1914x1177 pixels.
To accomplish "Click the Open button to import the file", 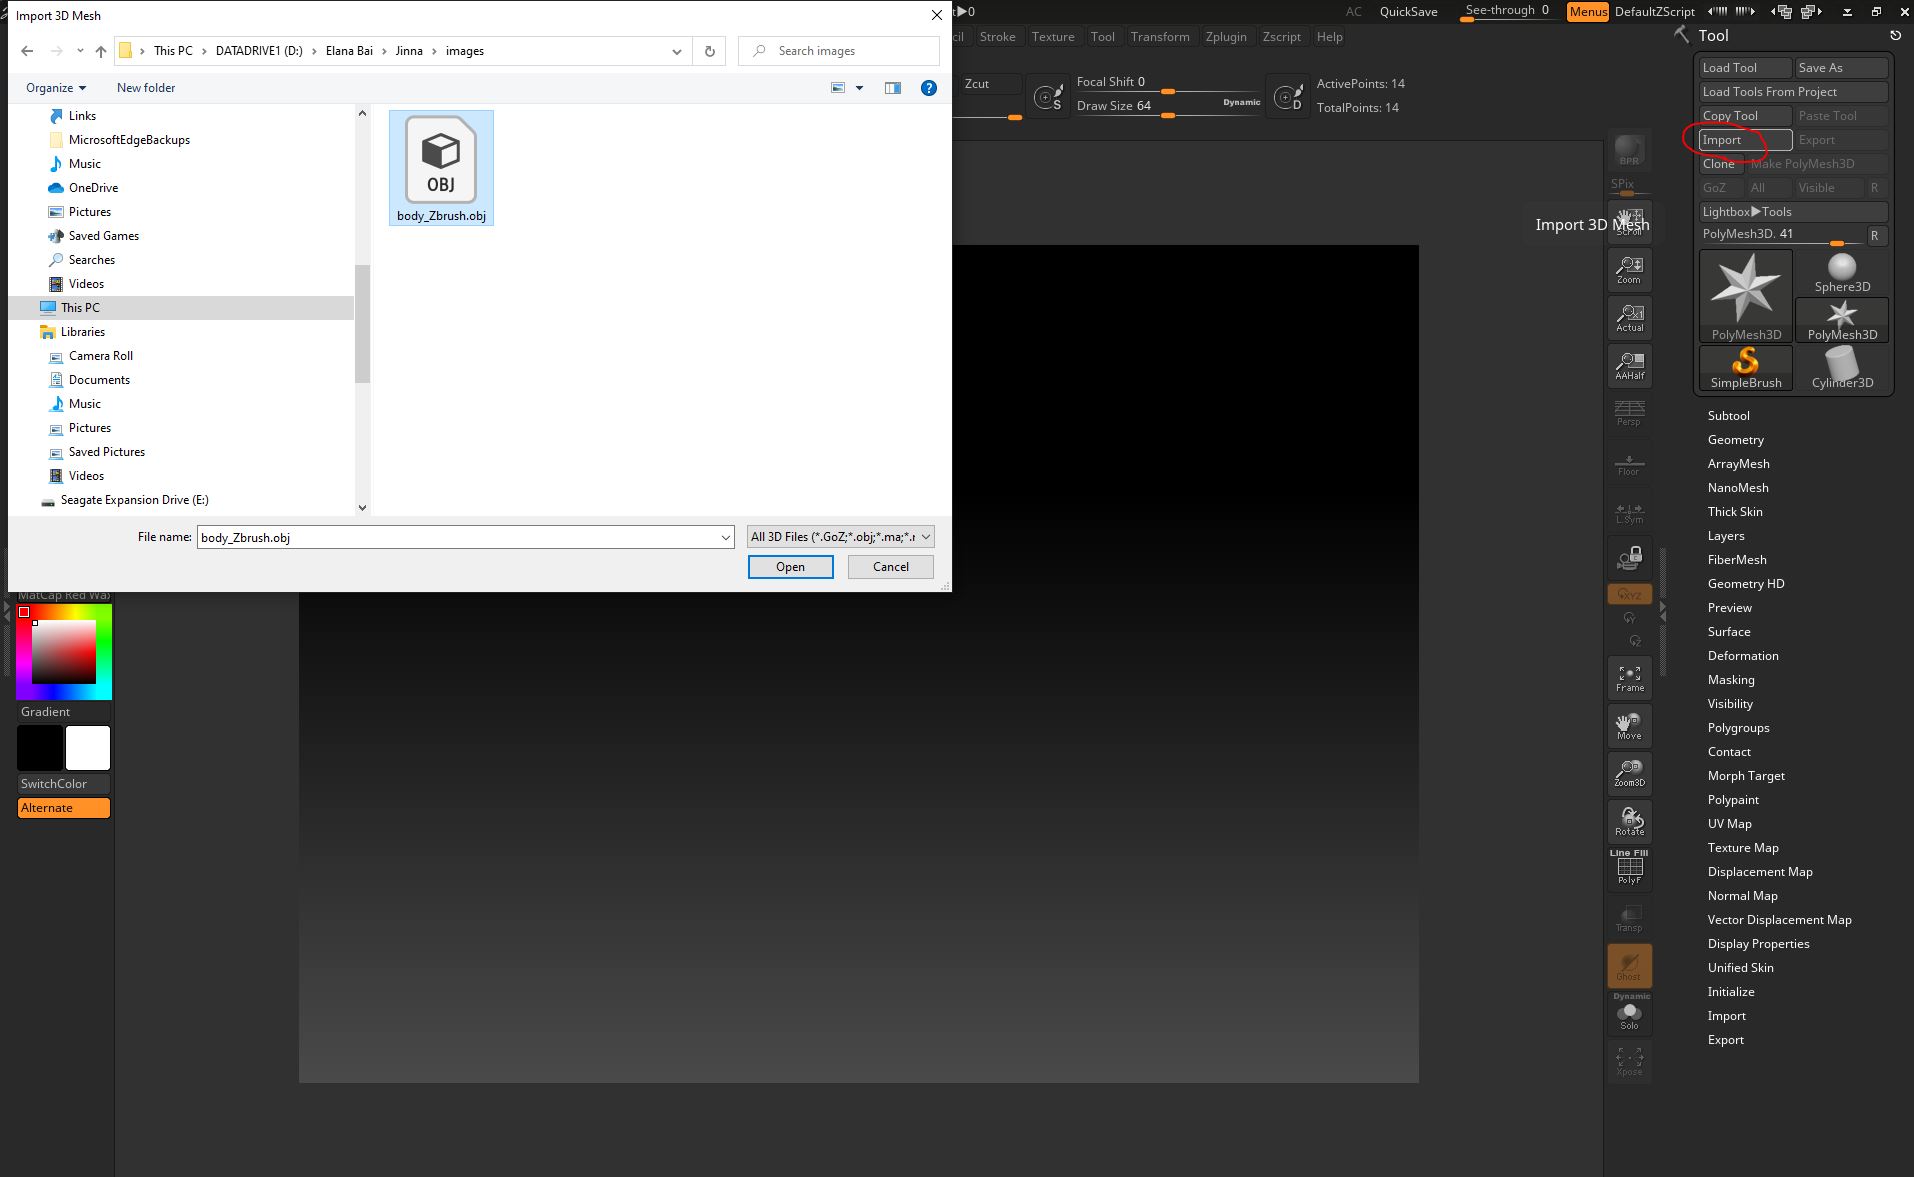I will point(790,567).
